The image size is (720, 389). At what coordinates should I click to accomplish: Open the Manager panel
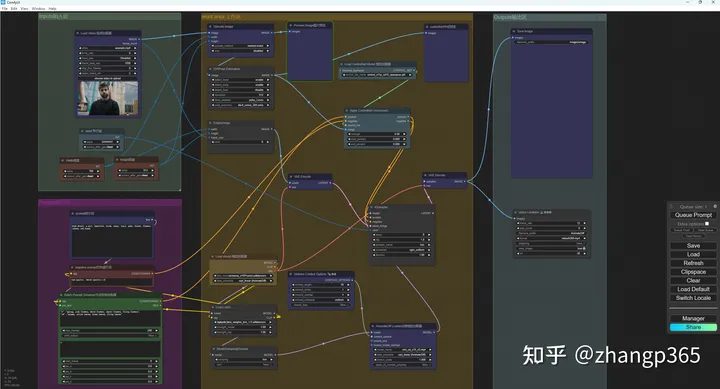point(693,318)
